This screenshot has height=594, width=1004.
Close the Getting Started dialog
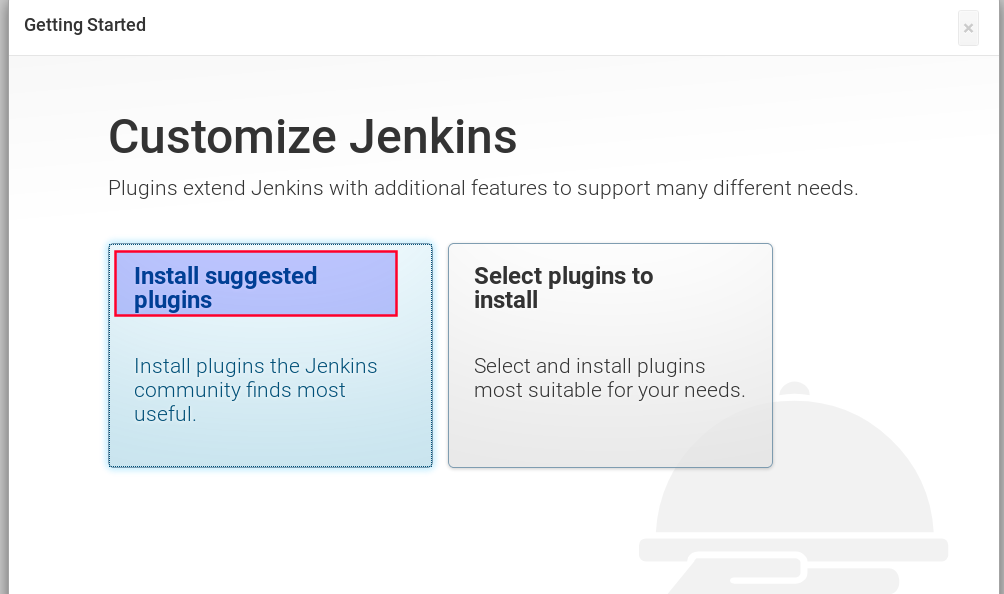(968, 28)
